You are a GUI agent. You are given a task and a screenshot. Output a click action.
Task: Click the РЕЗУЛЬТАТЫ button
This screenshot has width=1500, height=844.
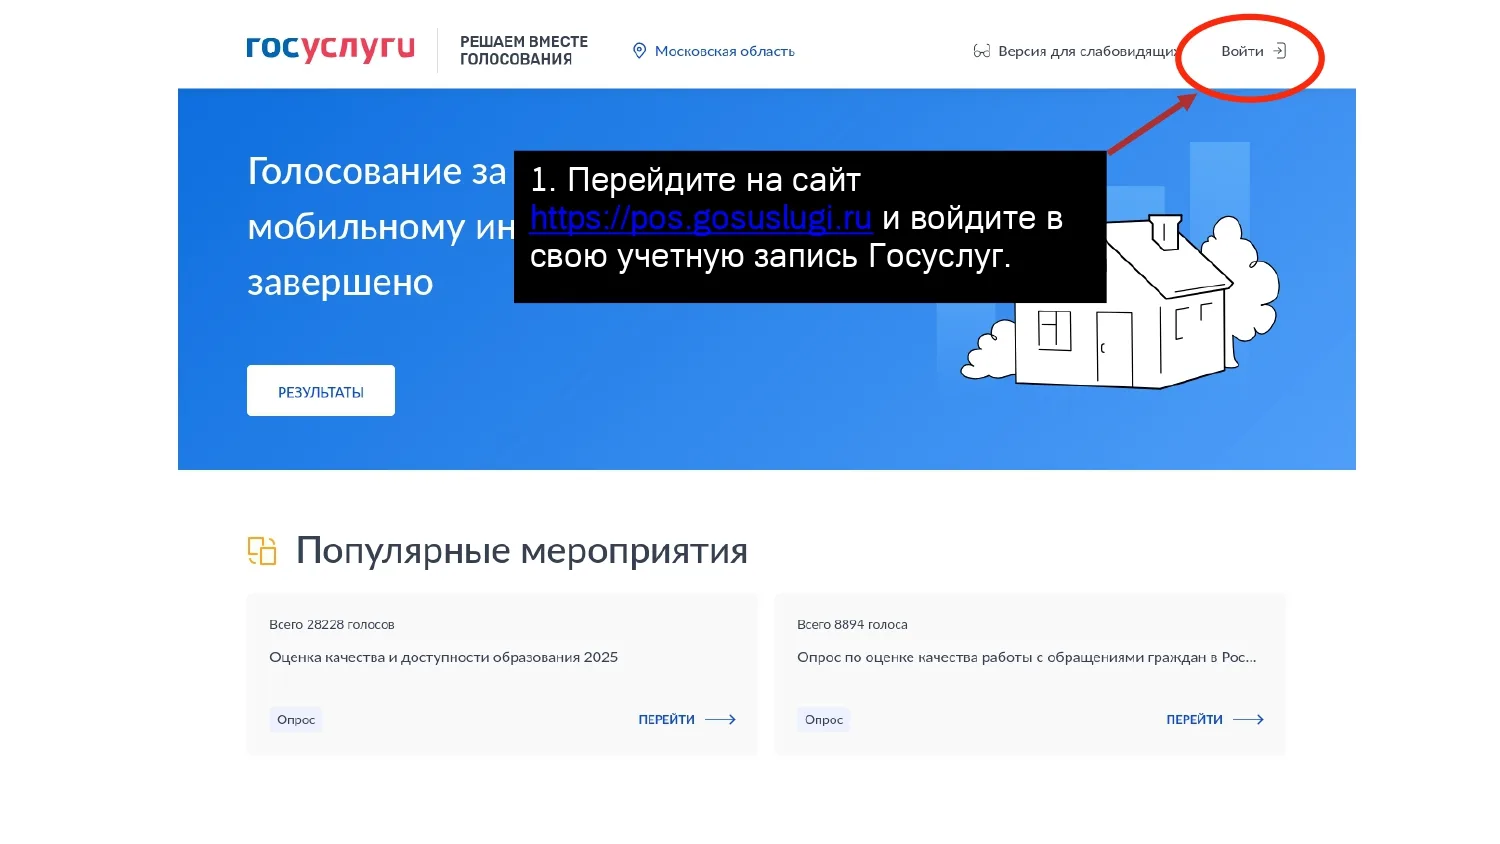(321, 391)
